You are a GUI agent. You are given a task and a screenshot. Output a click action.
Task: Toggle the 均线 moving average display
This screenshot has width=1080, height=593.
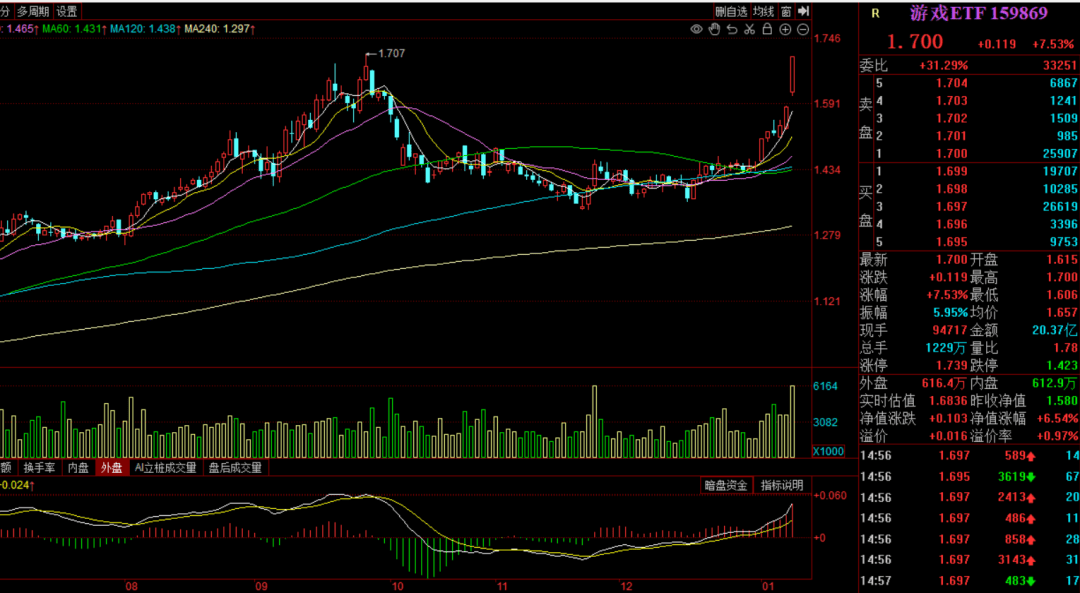pos(764,12)
